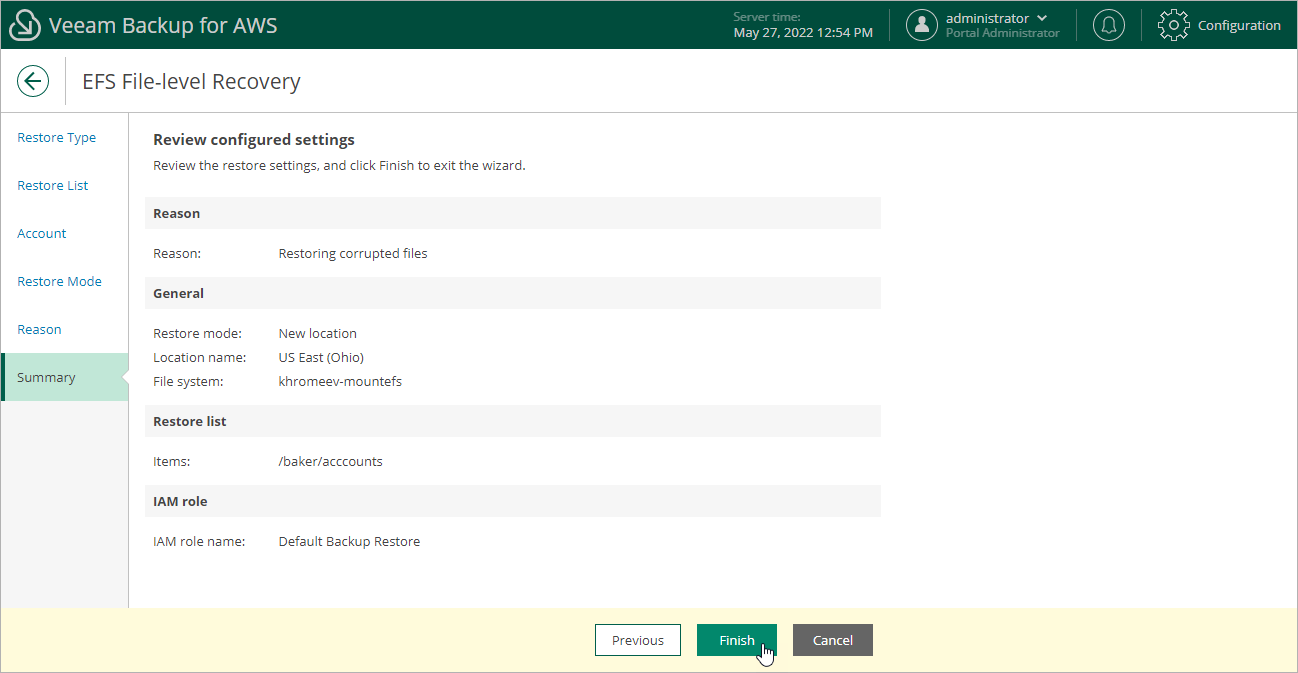Image resolution: width=1298 pixels, height=673 pixels.
Task: Select the gear icon beside Configuration text
Action: pos(1173,24)
